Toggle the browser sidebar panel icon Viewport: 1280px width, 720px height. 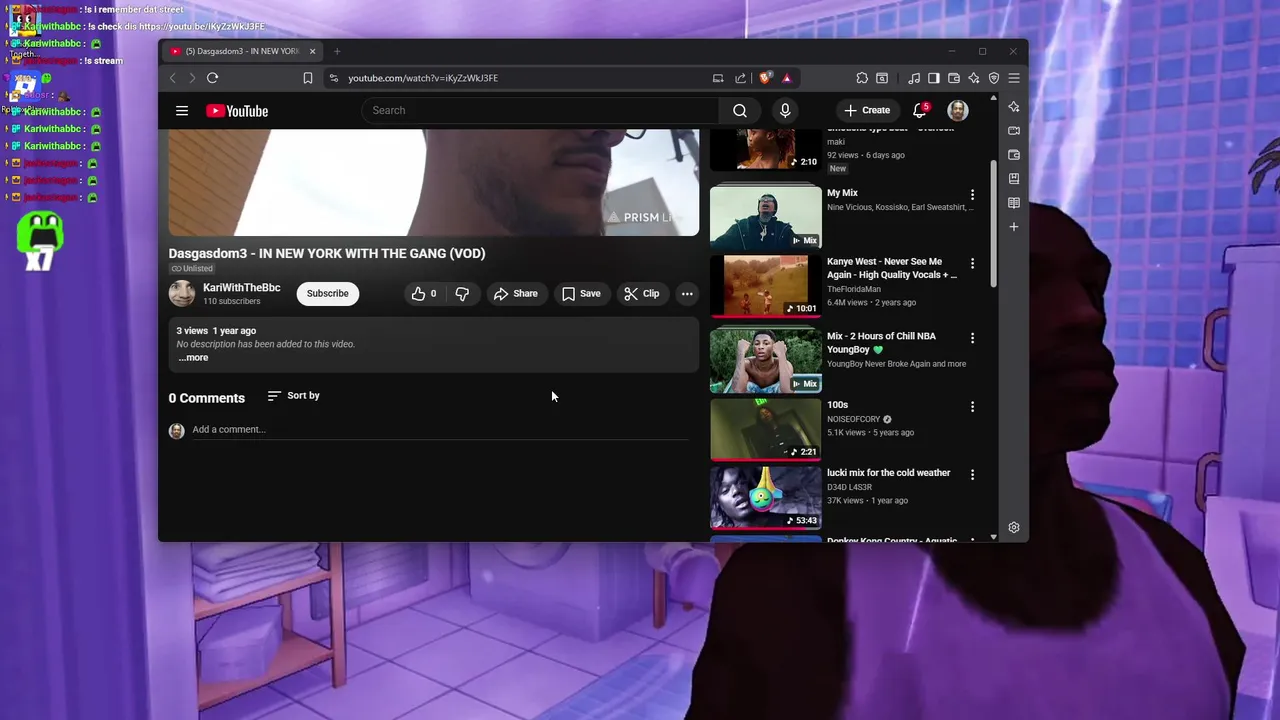pyautogui.click(x=933, y=78)
